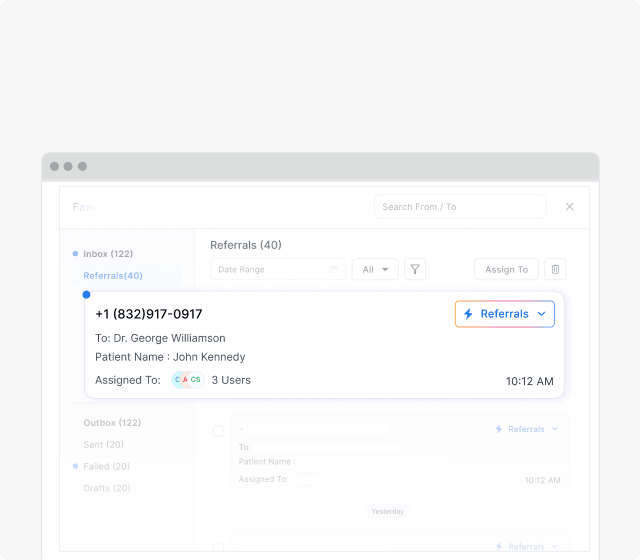Click the Search From / To field
The width and height of the screenshot is (640, 560).
coord(459,207)
